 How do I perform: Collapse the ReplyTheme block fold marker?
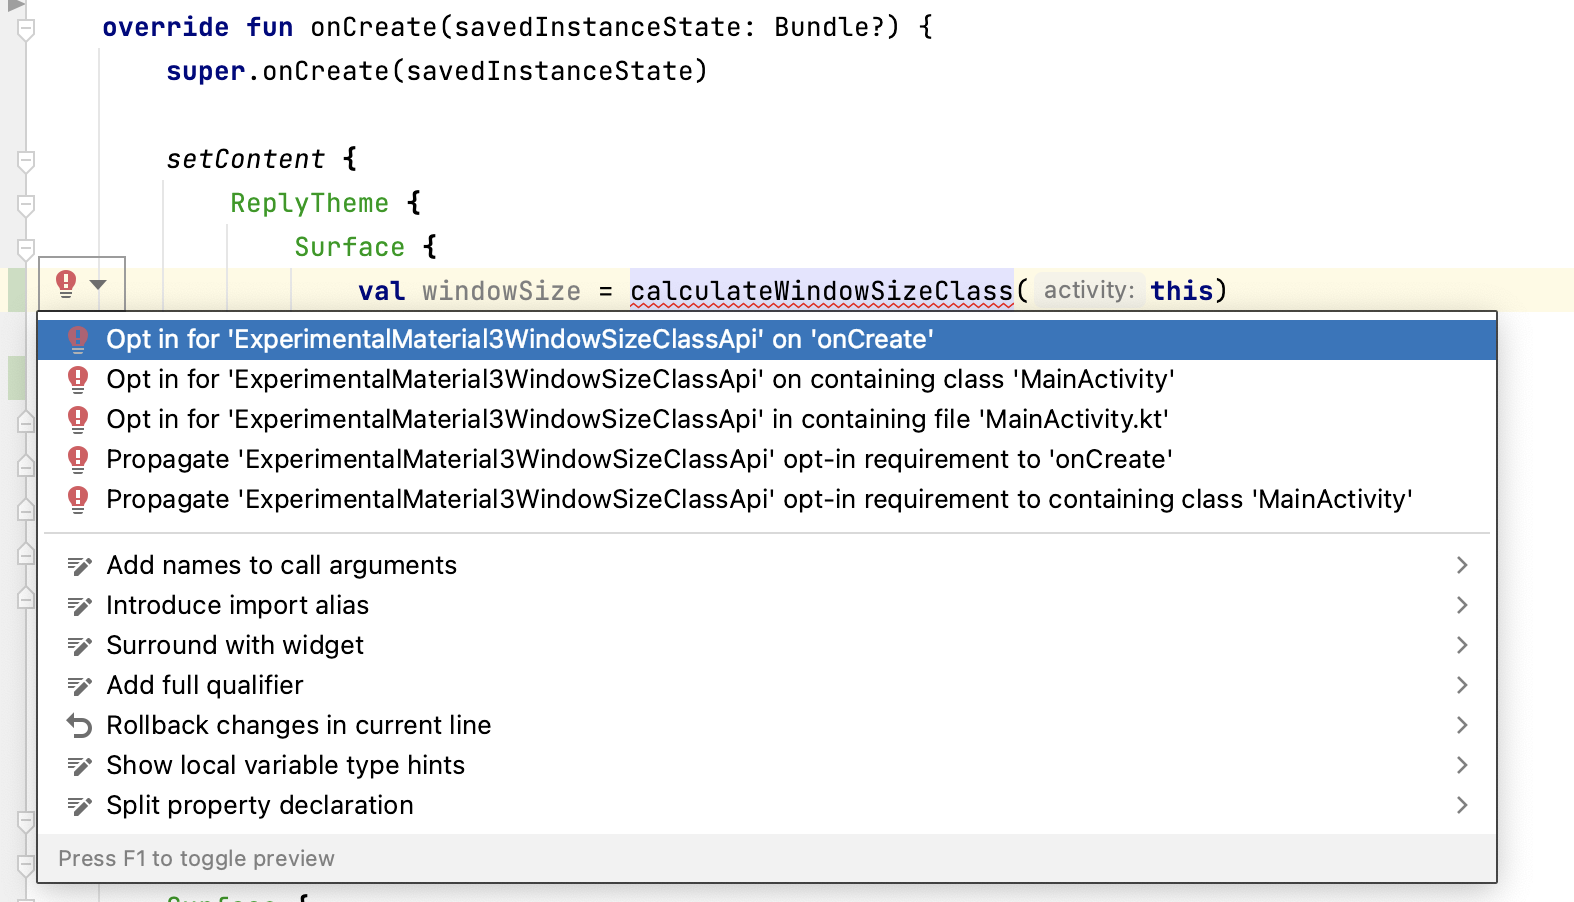click(27, 204)
